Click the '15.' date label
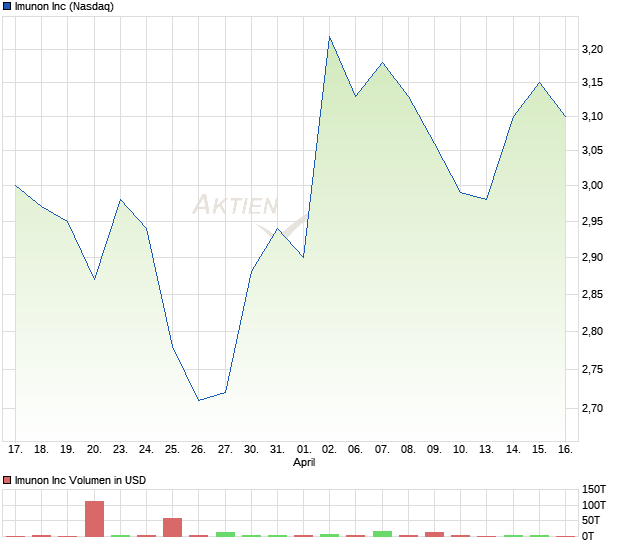 click(x=539, y=450)
